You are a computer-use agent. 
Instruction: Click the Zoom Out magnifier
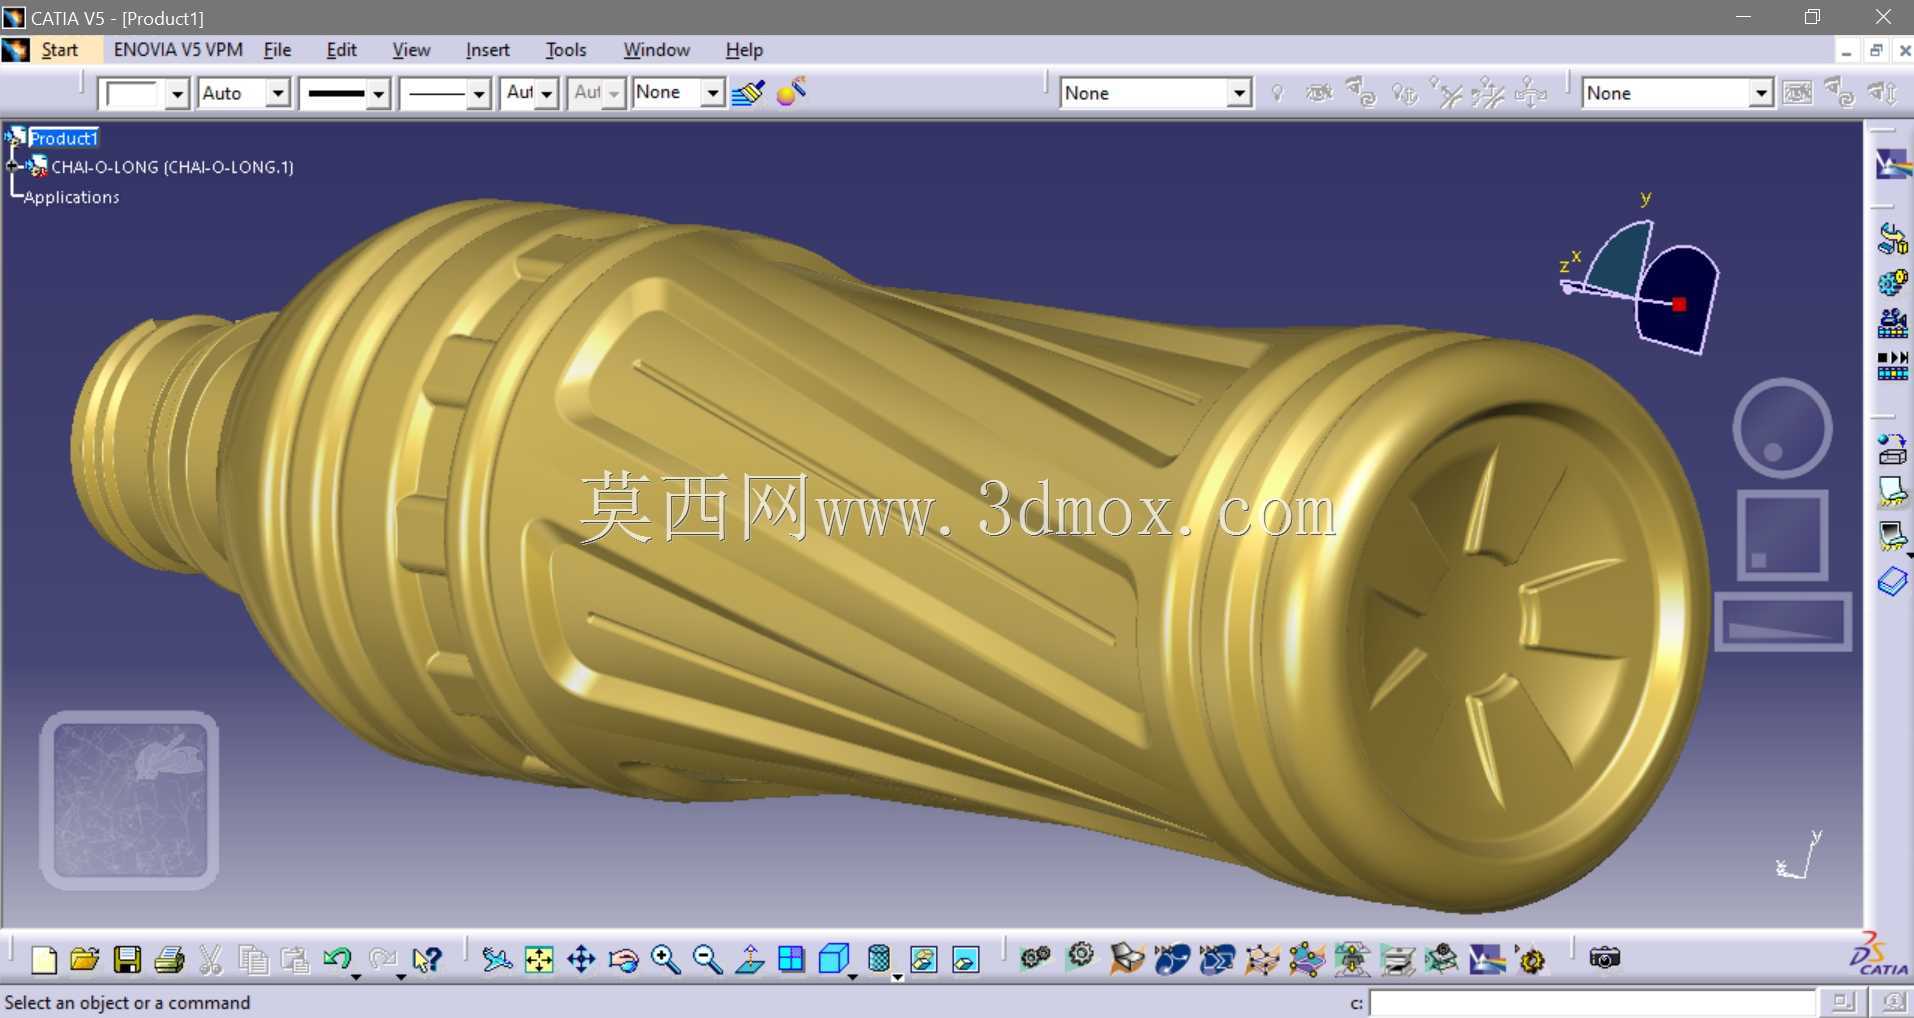click(707, 960)
